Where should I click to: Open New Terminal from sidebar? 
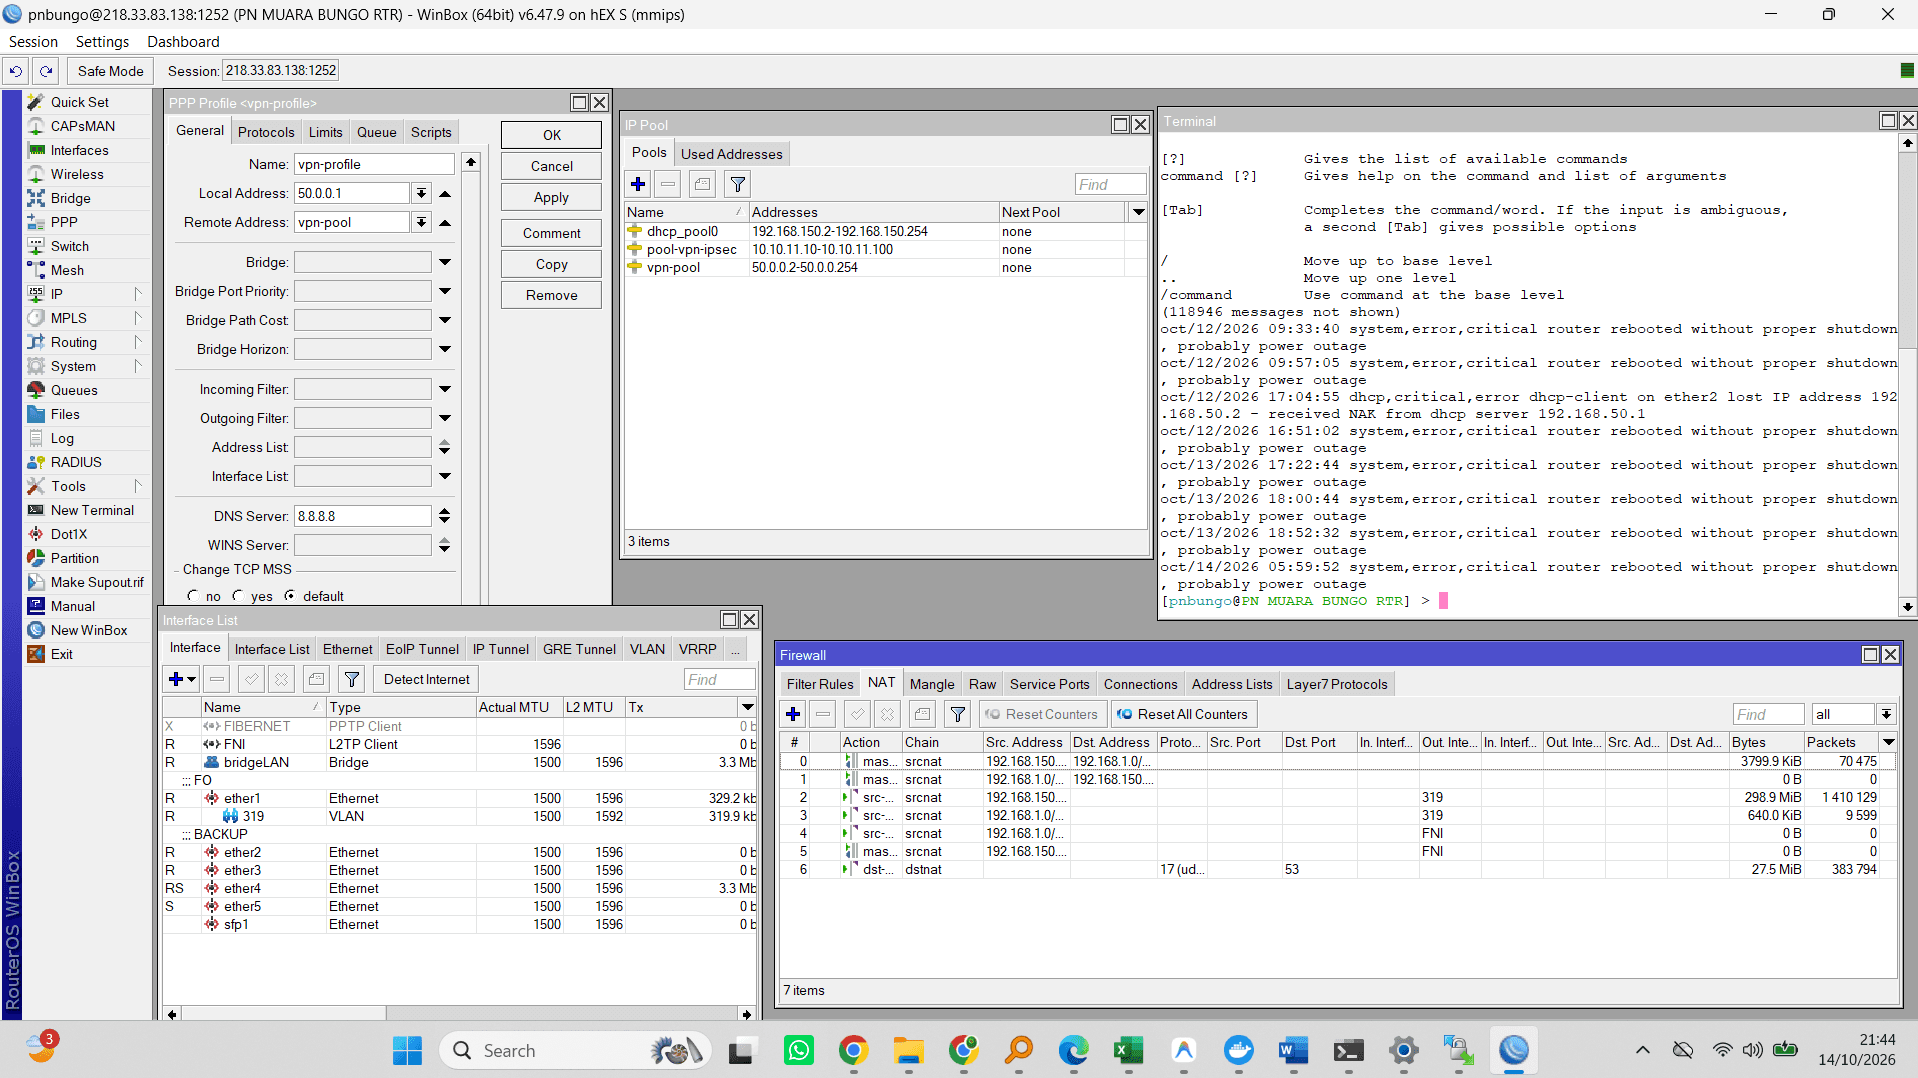tap(92, 510)
